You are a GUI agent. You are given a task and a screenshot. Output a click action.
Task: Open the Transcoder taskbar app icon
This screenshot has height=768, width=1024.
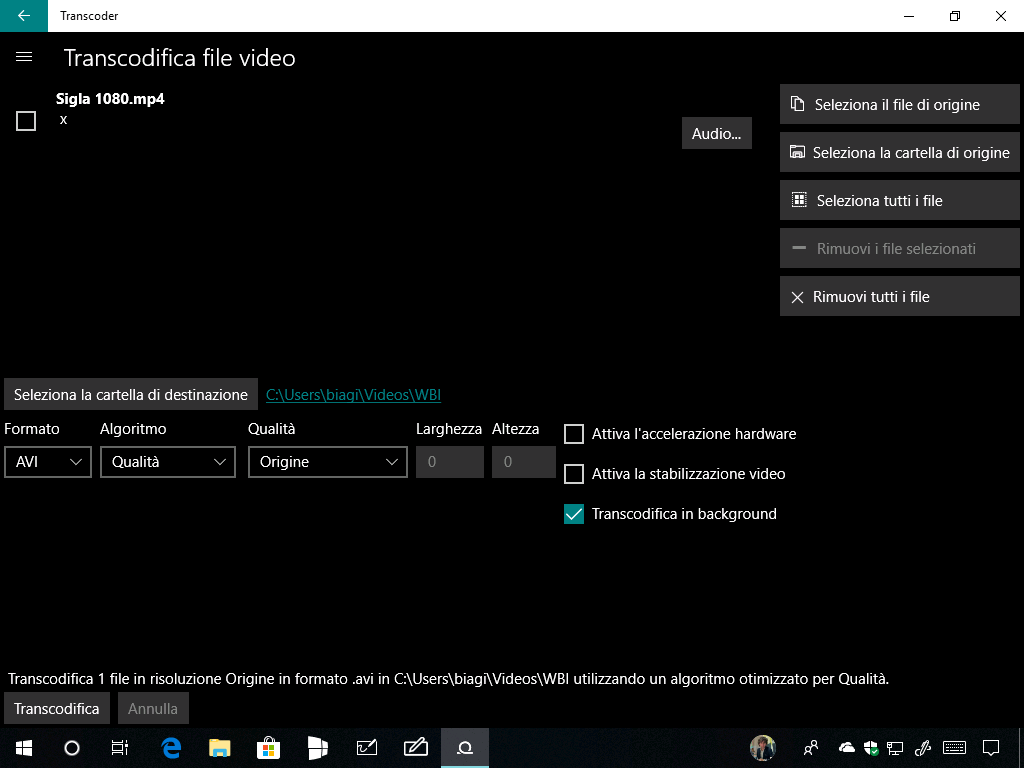point(464,748)
